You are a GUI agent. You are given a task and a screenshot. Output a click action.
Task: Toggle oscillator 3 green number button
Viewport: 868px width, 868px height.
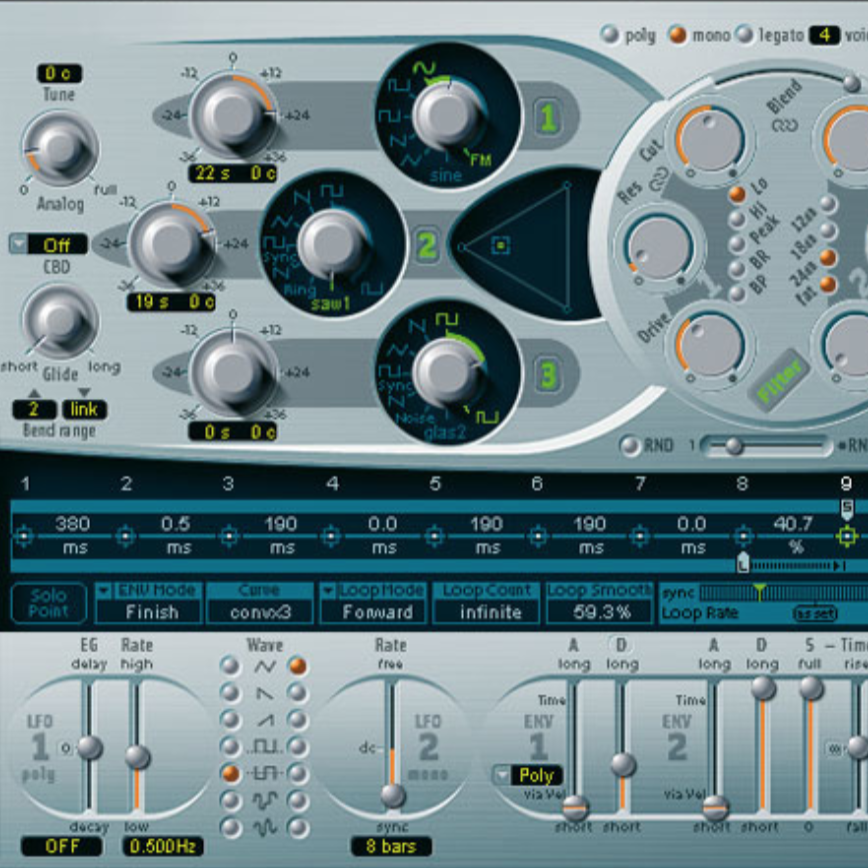click(x=547, y=376)
